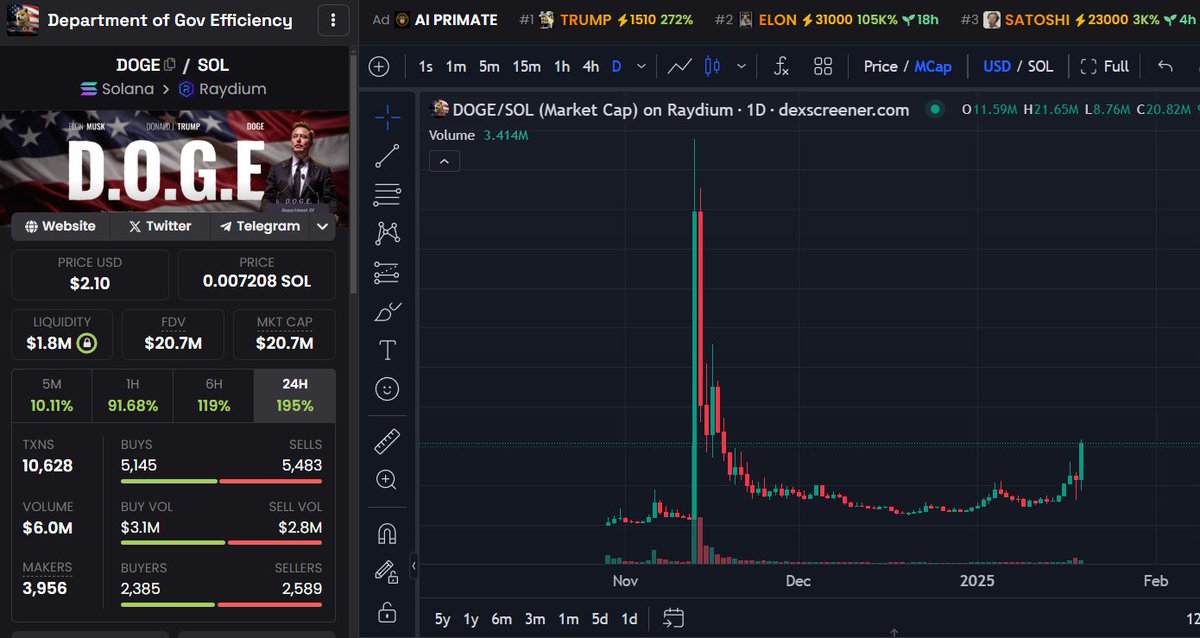Collapse the drawing toolbar side arrow

click(414, 569)
